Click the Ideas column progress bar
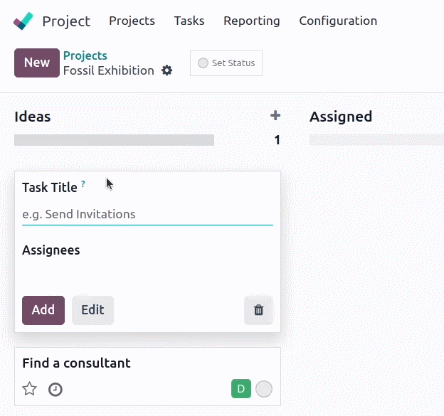This screenshot has height=416, width=444. [114, 140]
